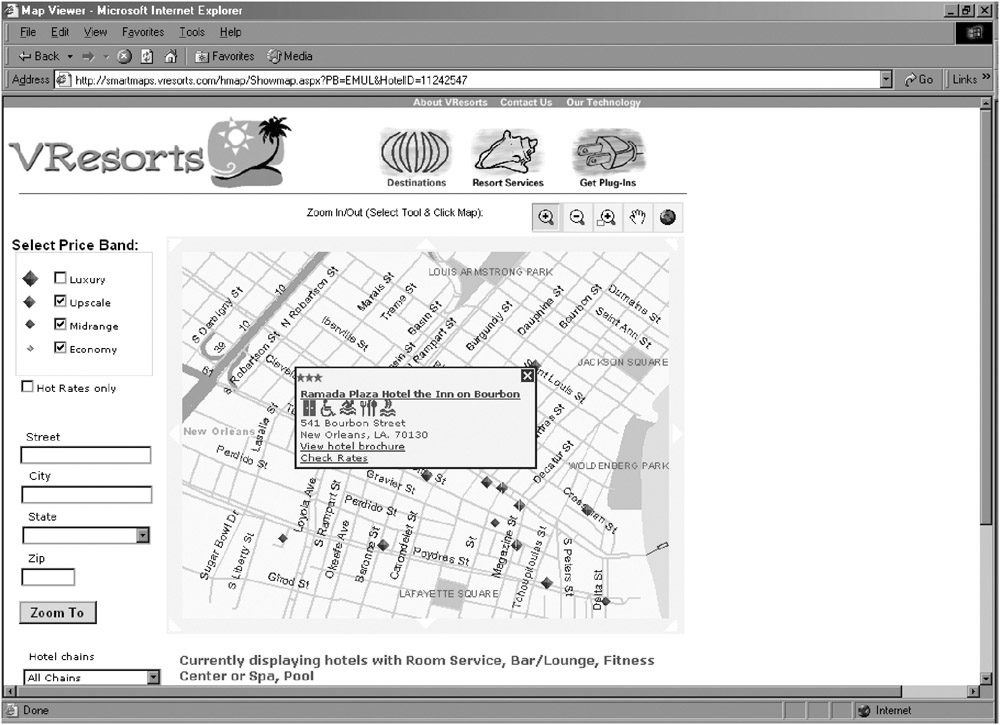Click the Zip input field
The height and width of the screenshot is (725, 1000).
pyautogui.click(x=48, y=577)
